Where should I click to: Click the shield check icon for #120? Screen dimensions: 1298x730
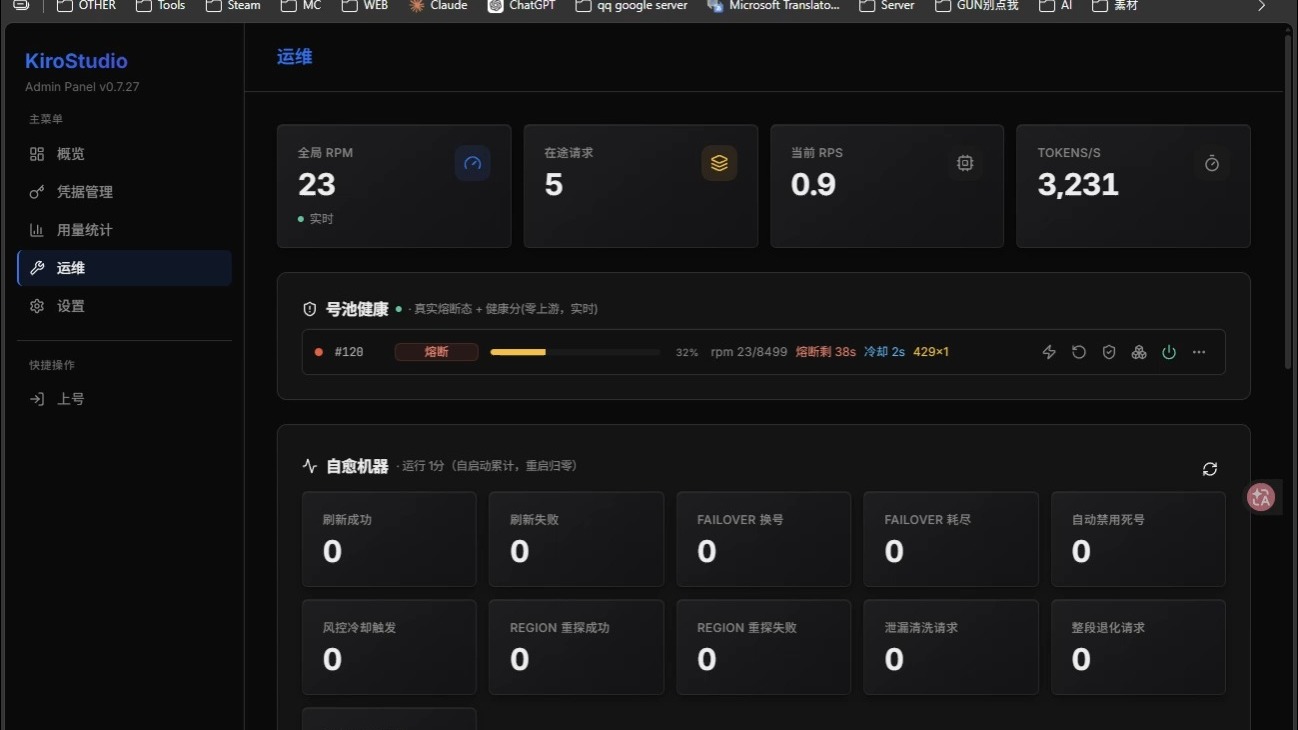1109,352
